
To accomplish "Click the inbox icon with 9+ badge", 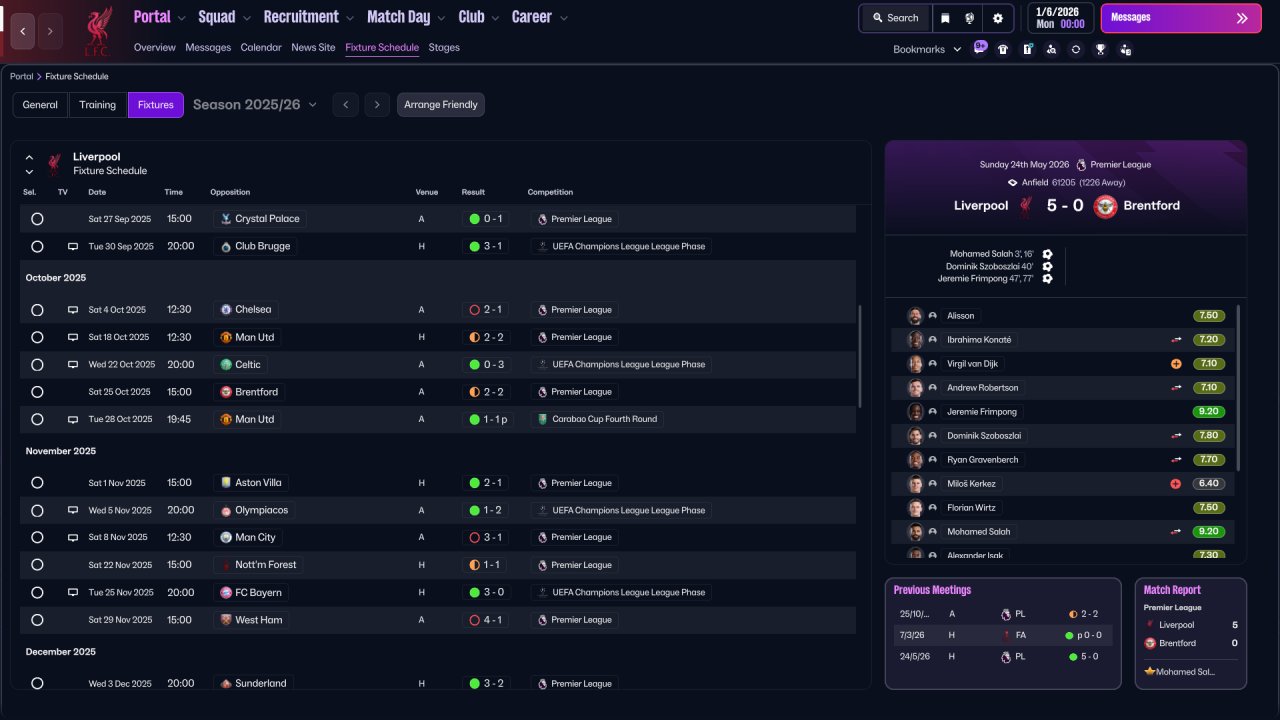I will click(979, 48).
